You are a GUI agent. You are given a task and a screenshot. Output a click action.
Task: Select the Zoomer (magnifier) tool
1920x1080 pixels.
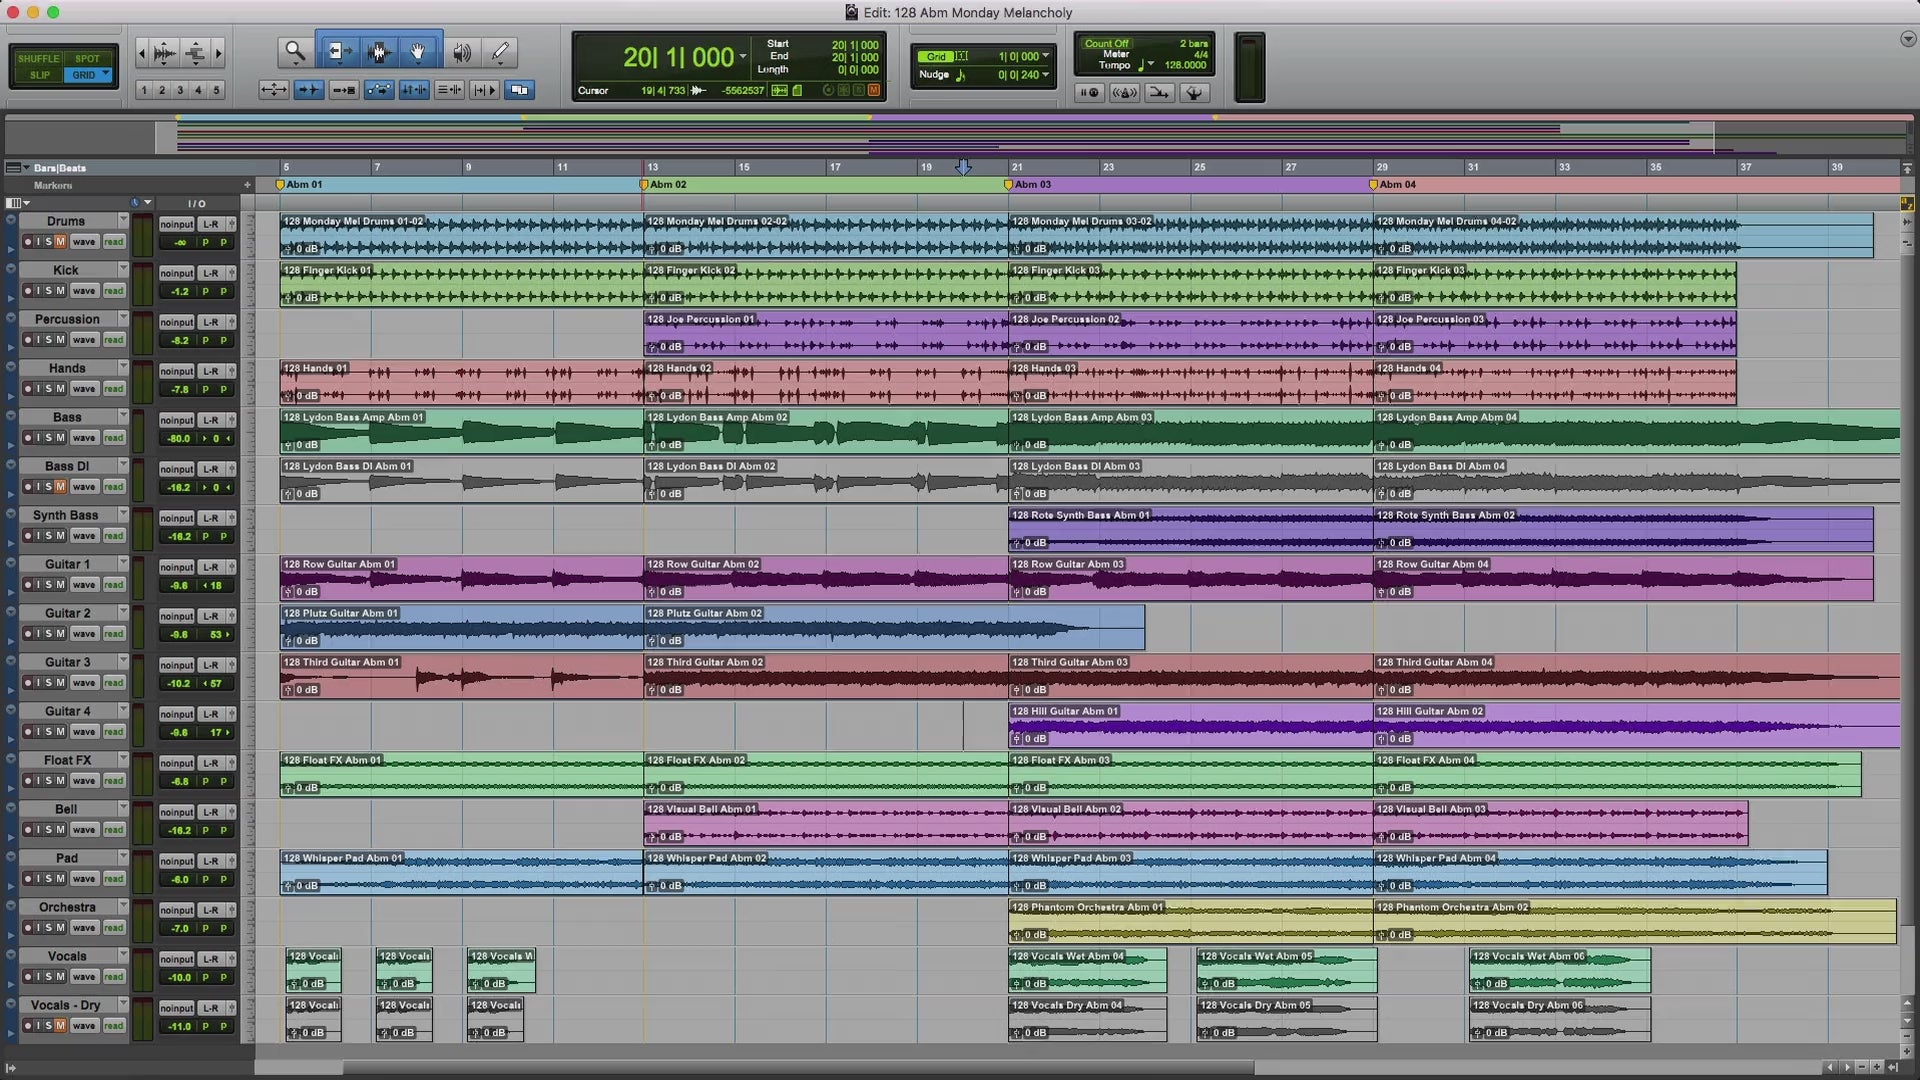point(295,52)
